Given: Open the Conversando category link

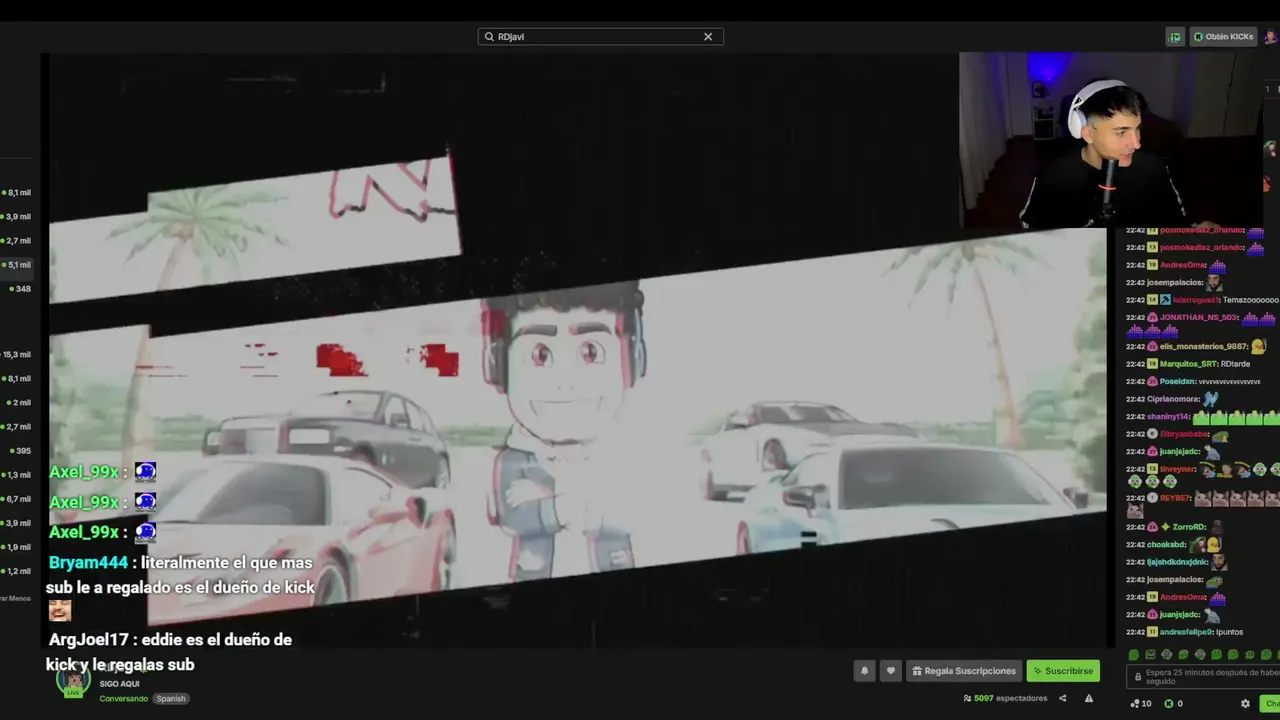Looking at the screenshot, I should (124, 699).
